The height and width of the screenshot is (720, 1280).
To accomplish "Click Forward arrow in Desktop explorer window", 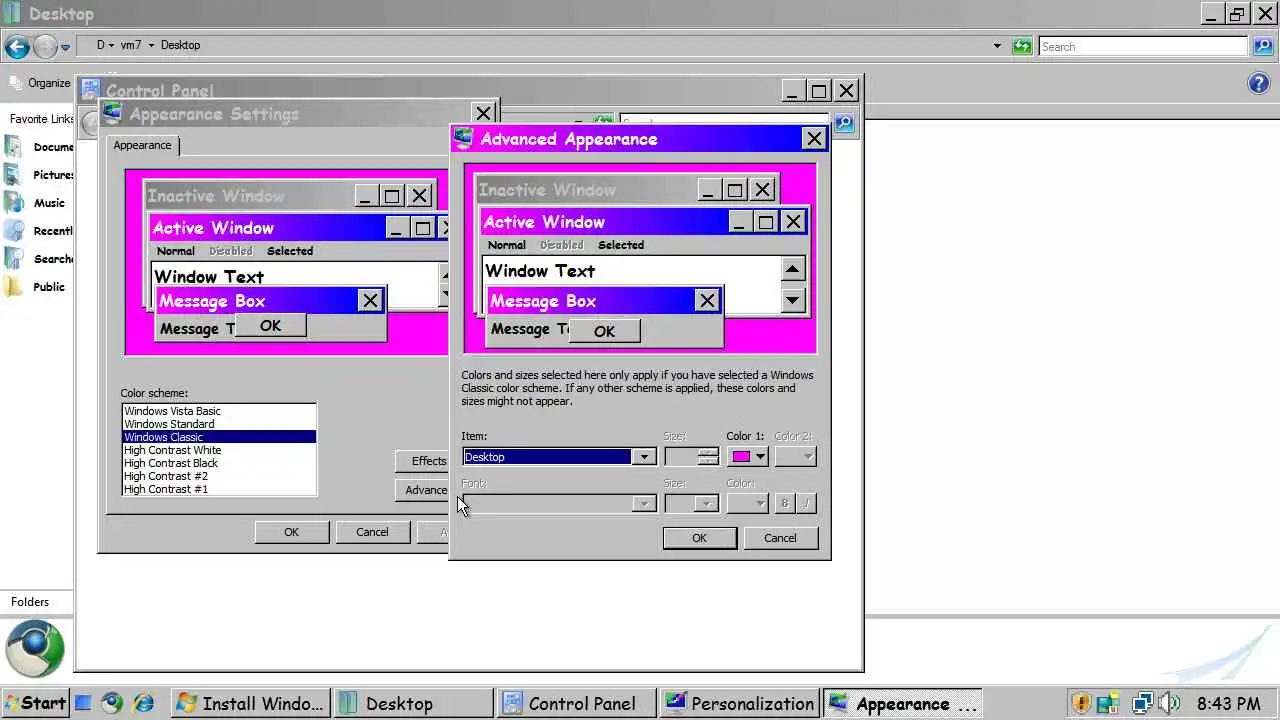I will pos(45,46).
